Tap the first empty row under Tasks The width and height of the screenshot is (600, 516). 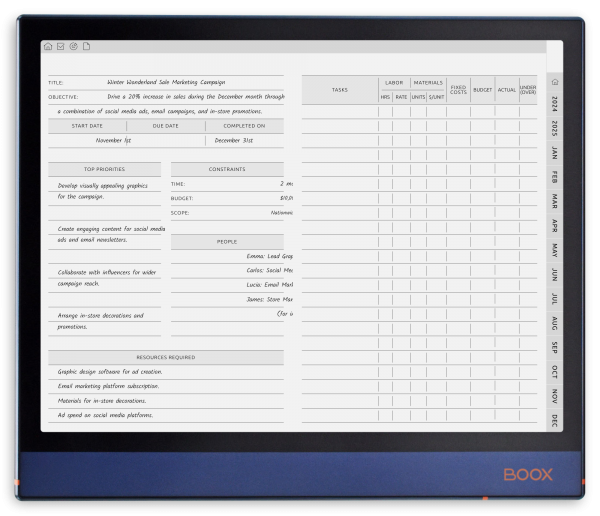click(x=339, y=112)
